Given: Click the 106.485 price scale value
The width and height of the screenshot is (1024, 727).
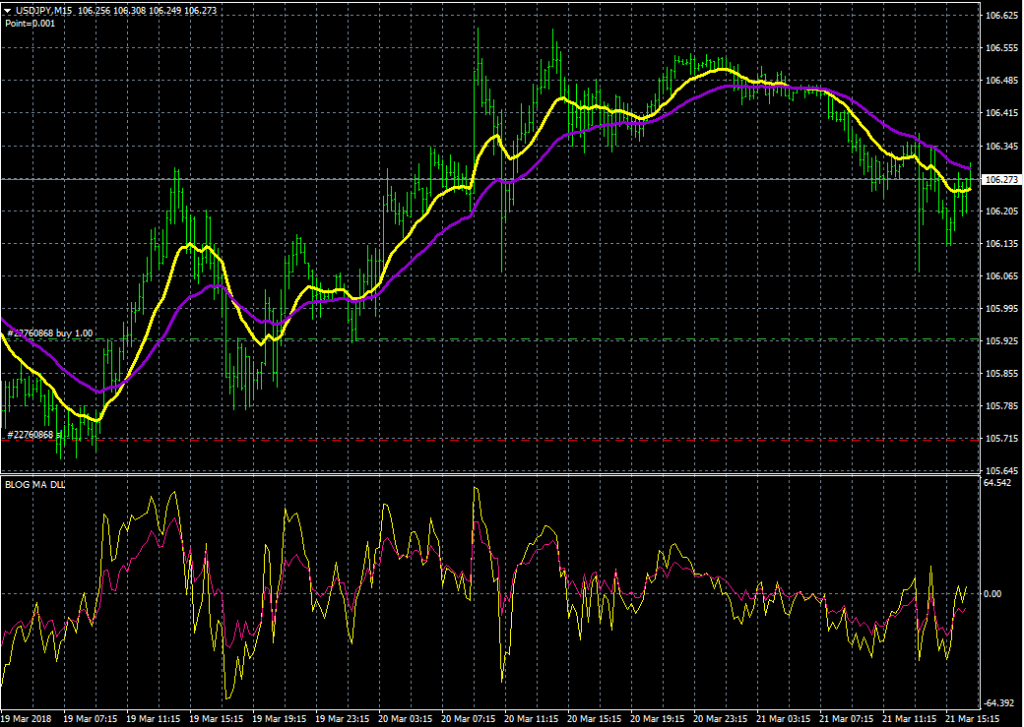Looking at the screenshot, I should tap(1000, 81).
